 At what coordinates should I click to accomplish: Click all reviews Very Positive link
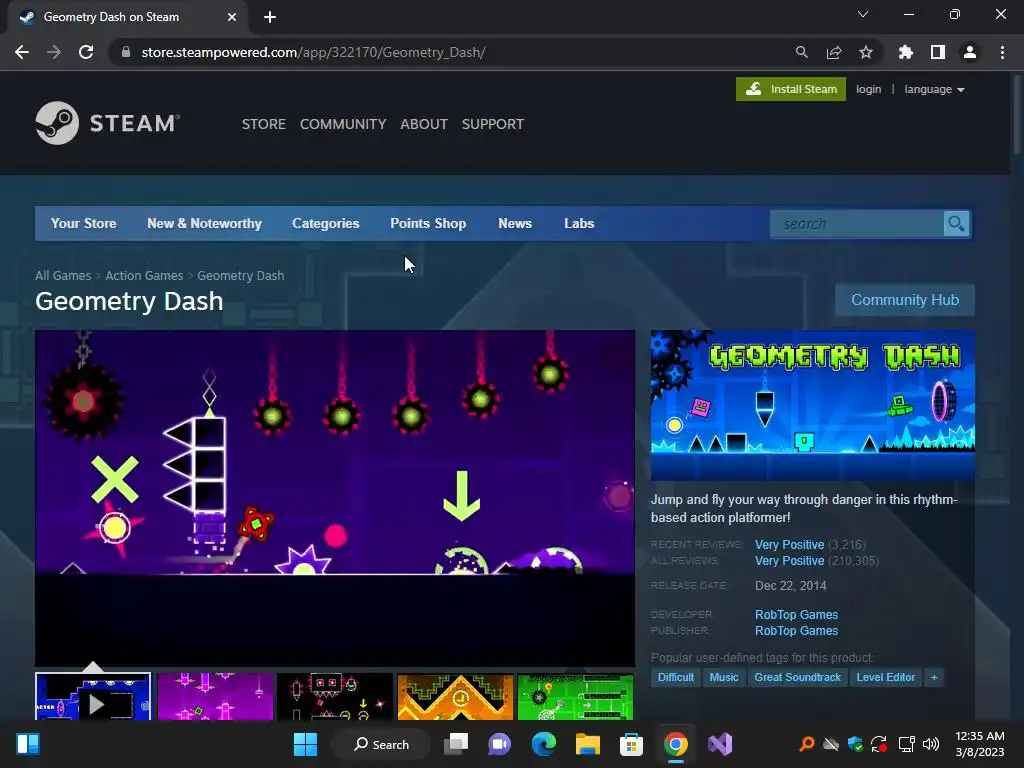(790, 561)
